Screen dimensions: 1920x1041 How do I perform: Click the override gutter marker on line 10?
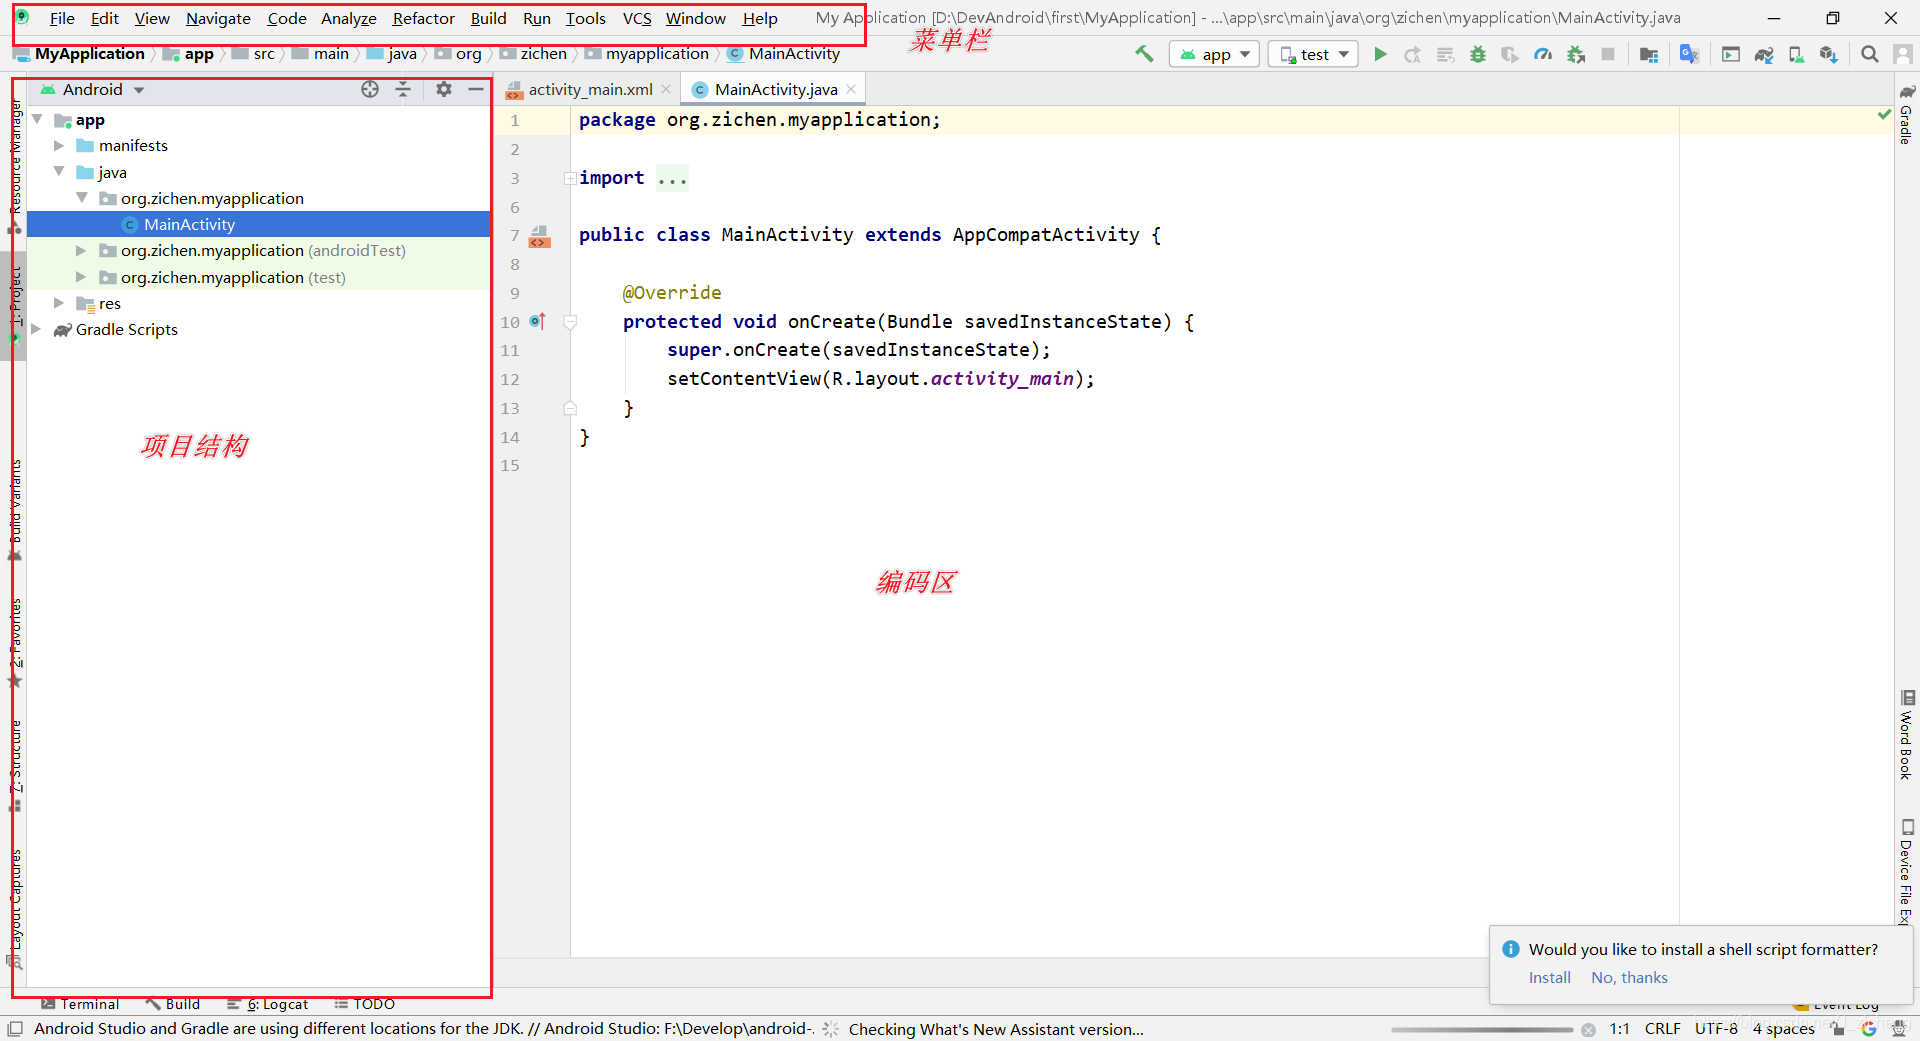pyautogui.click(x=538, y=321)
